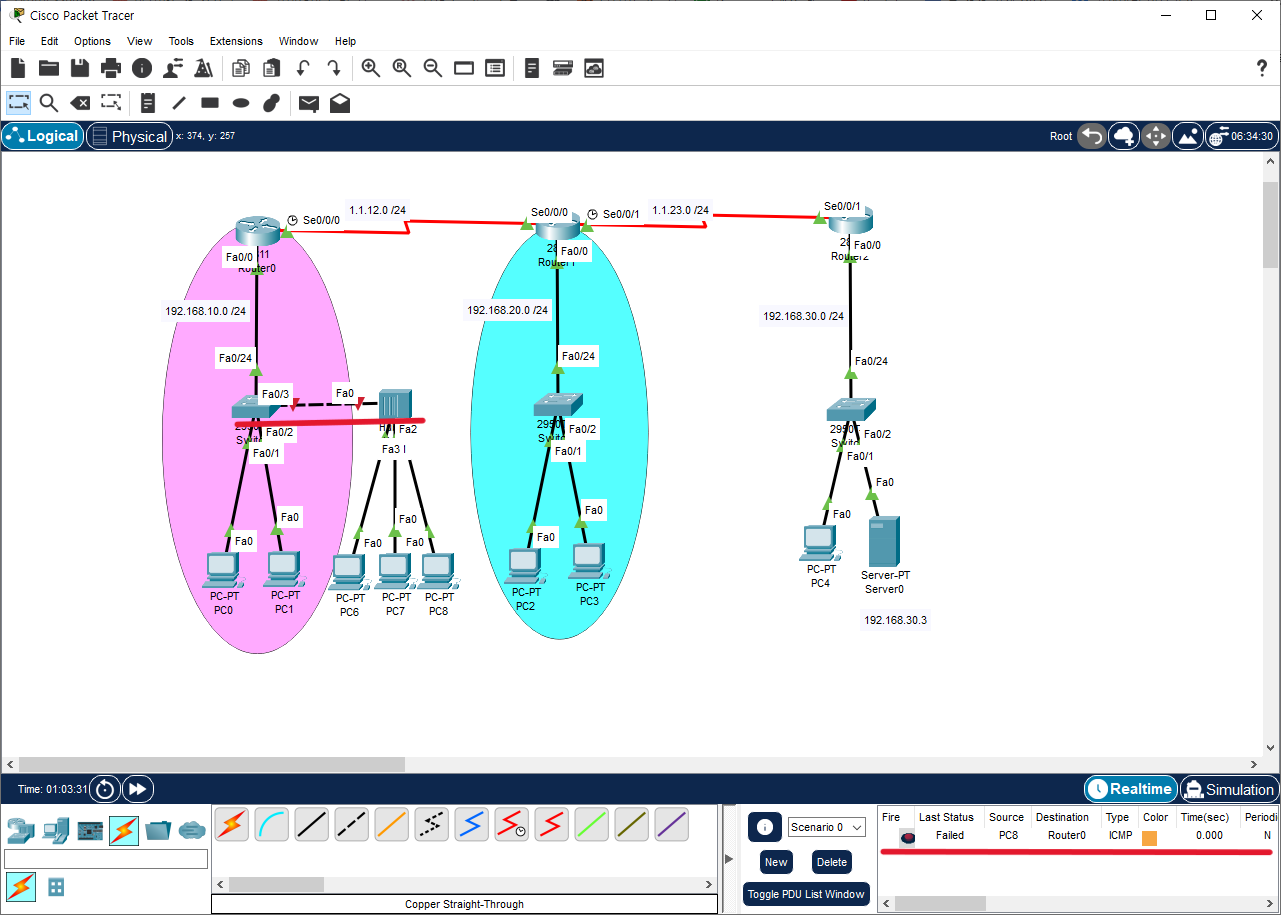Open the drawing palette rectangle icon

click(x=464, y=68)
